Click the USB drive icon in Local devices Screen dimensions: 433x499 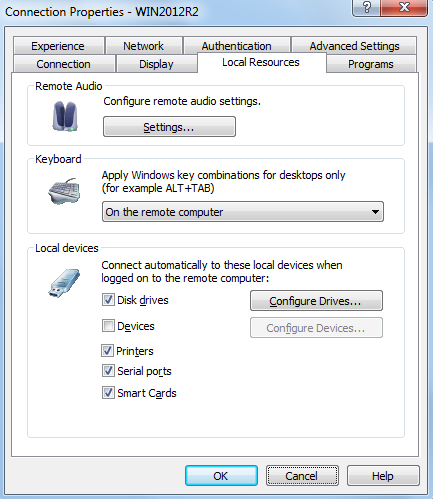point(64,283)
